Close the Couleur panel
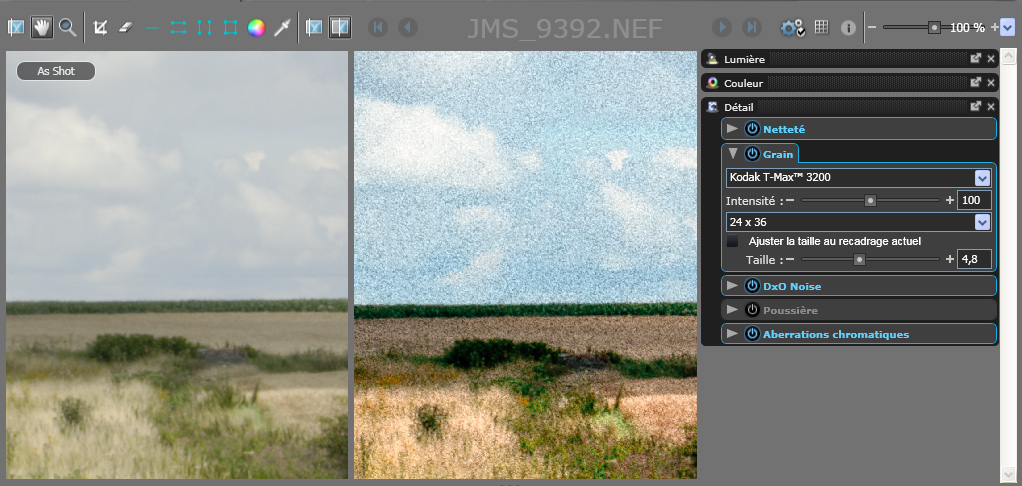 tap(991, 83)
